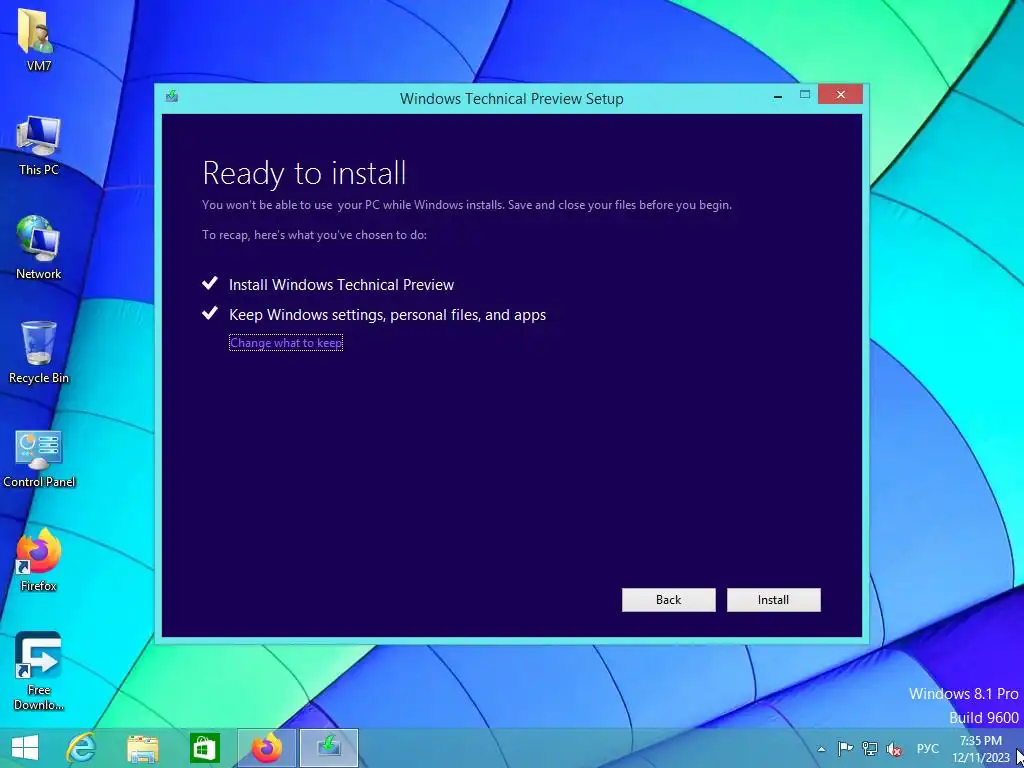This screenshot has height=768, width=1024.
Task: Select the This PC desktop icon
Action: pos(39,146)
